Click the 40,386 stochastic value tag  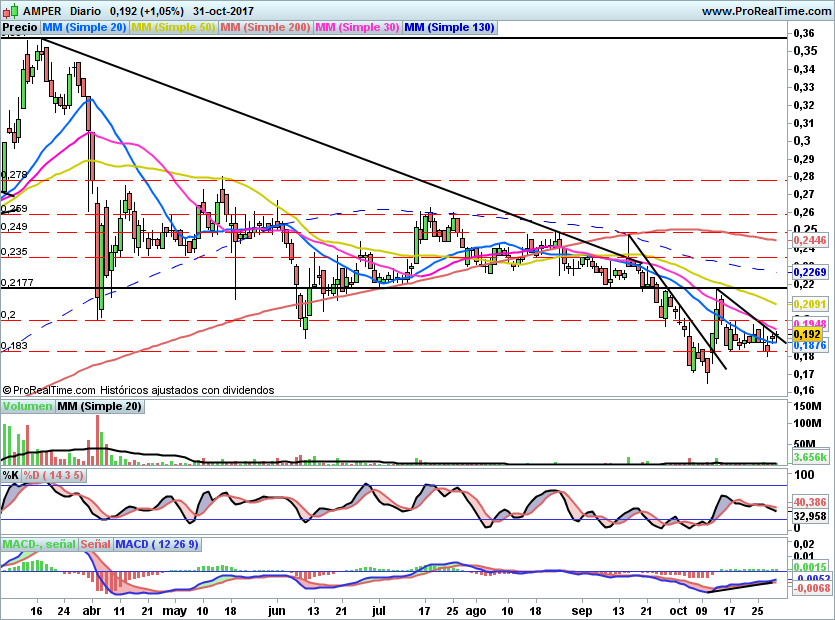coord(806,502)
